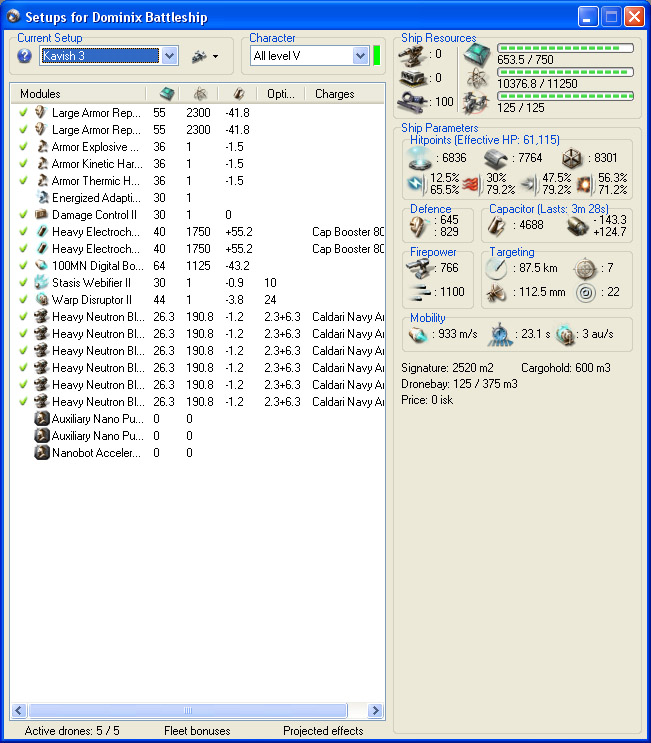Click the blue help question mark icon
Image resolution: width=651 pixels, height=743 pixels.
click(24, 56)
